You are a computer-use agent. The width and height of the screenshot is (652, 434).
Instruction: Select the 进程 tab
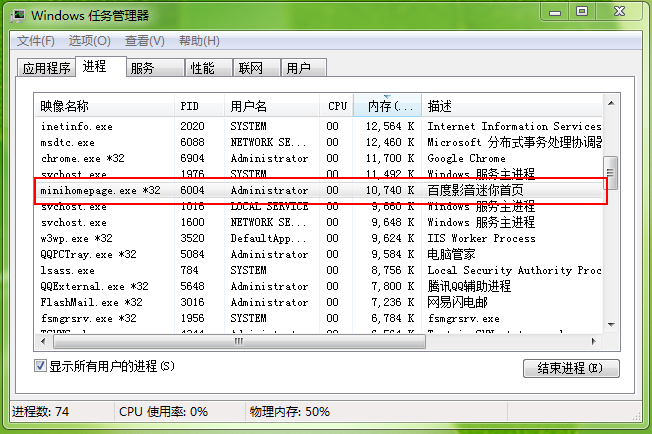(x=101, y=67)
